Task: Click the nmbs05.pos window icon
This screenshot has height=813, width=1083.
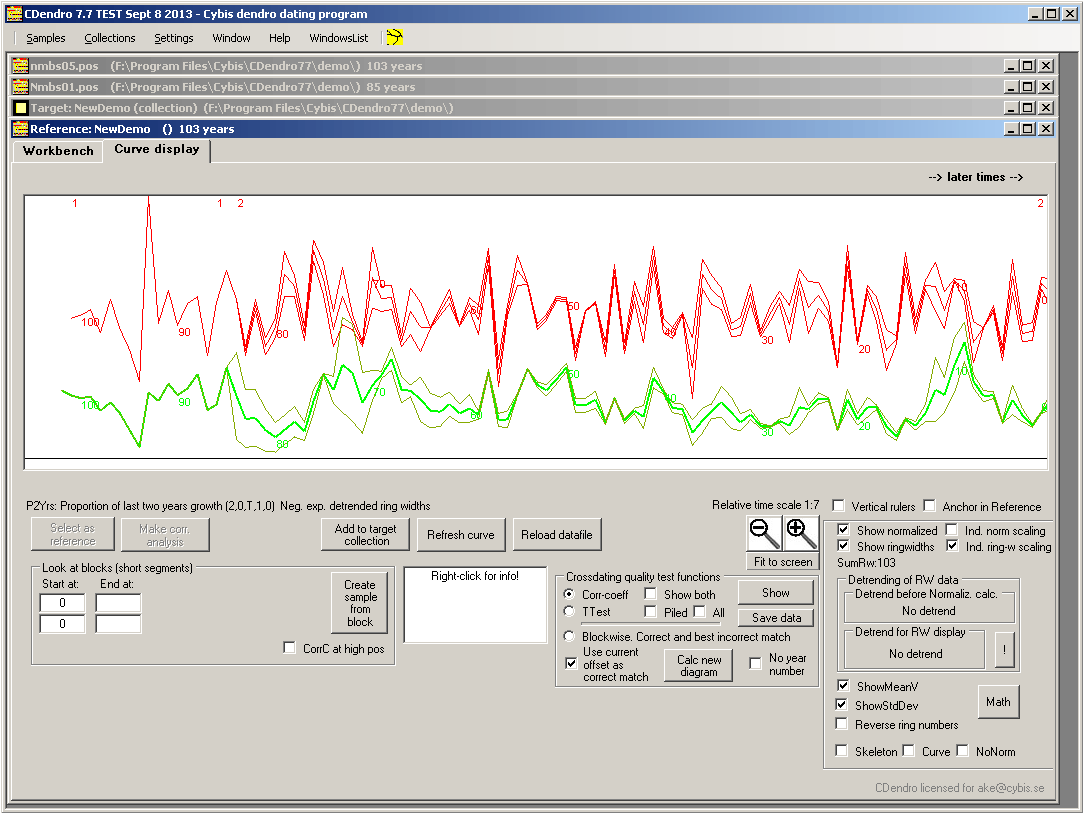Action: pos(21,66)
